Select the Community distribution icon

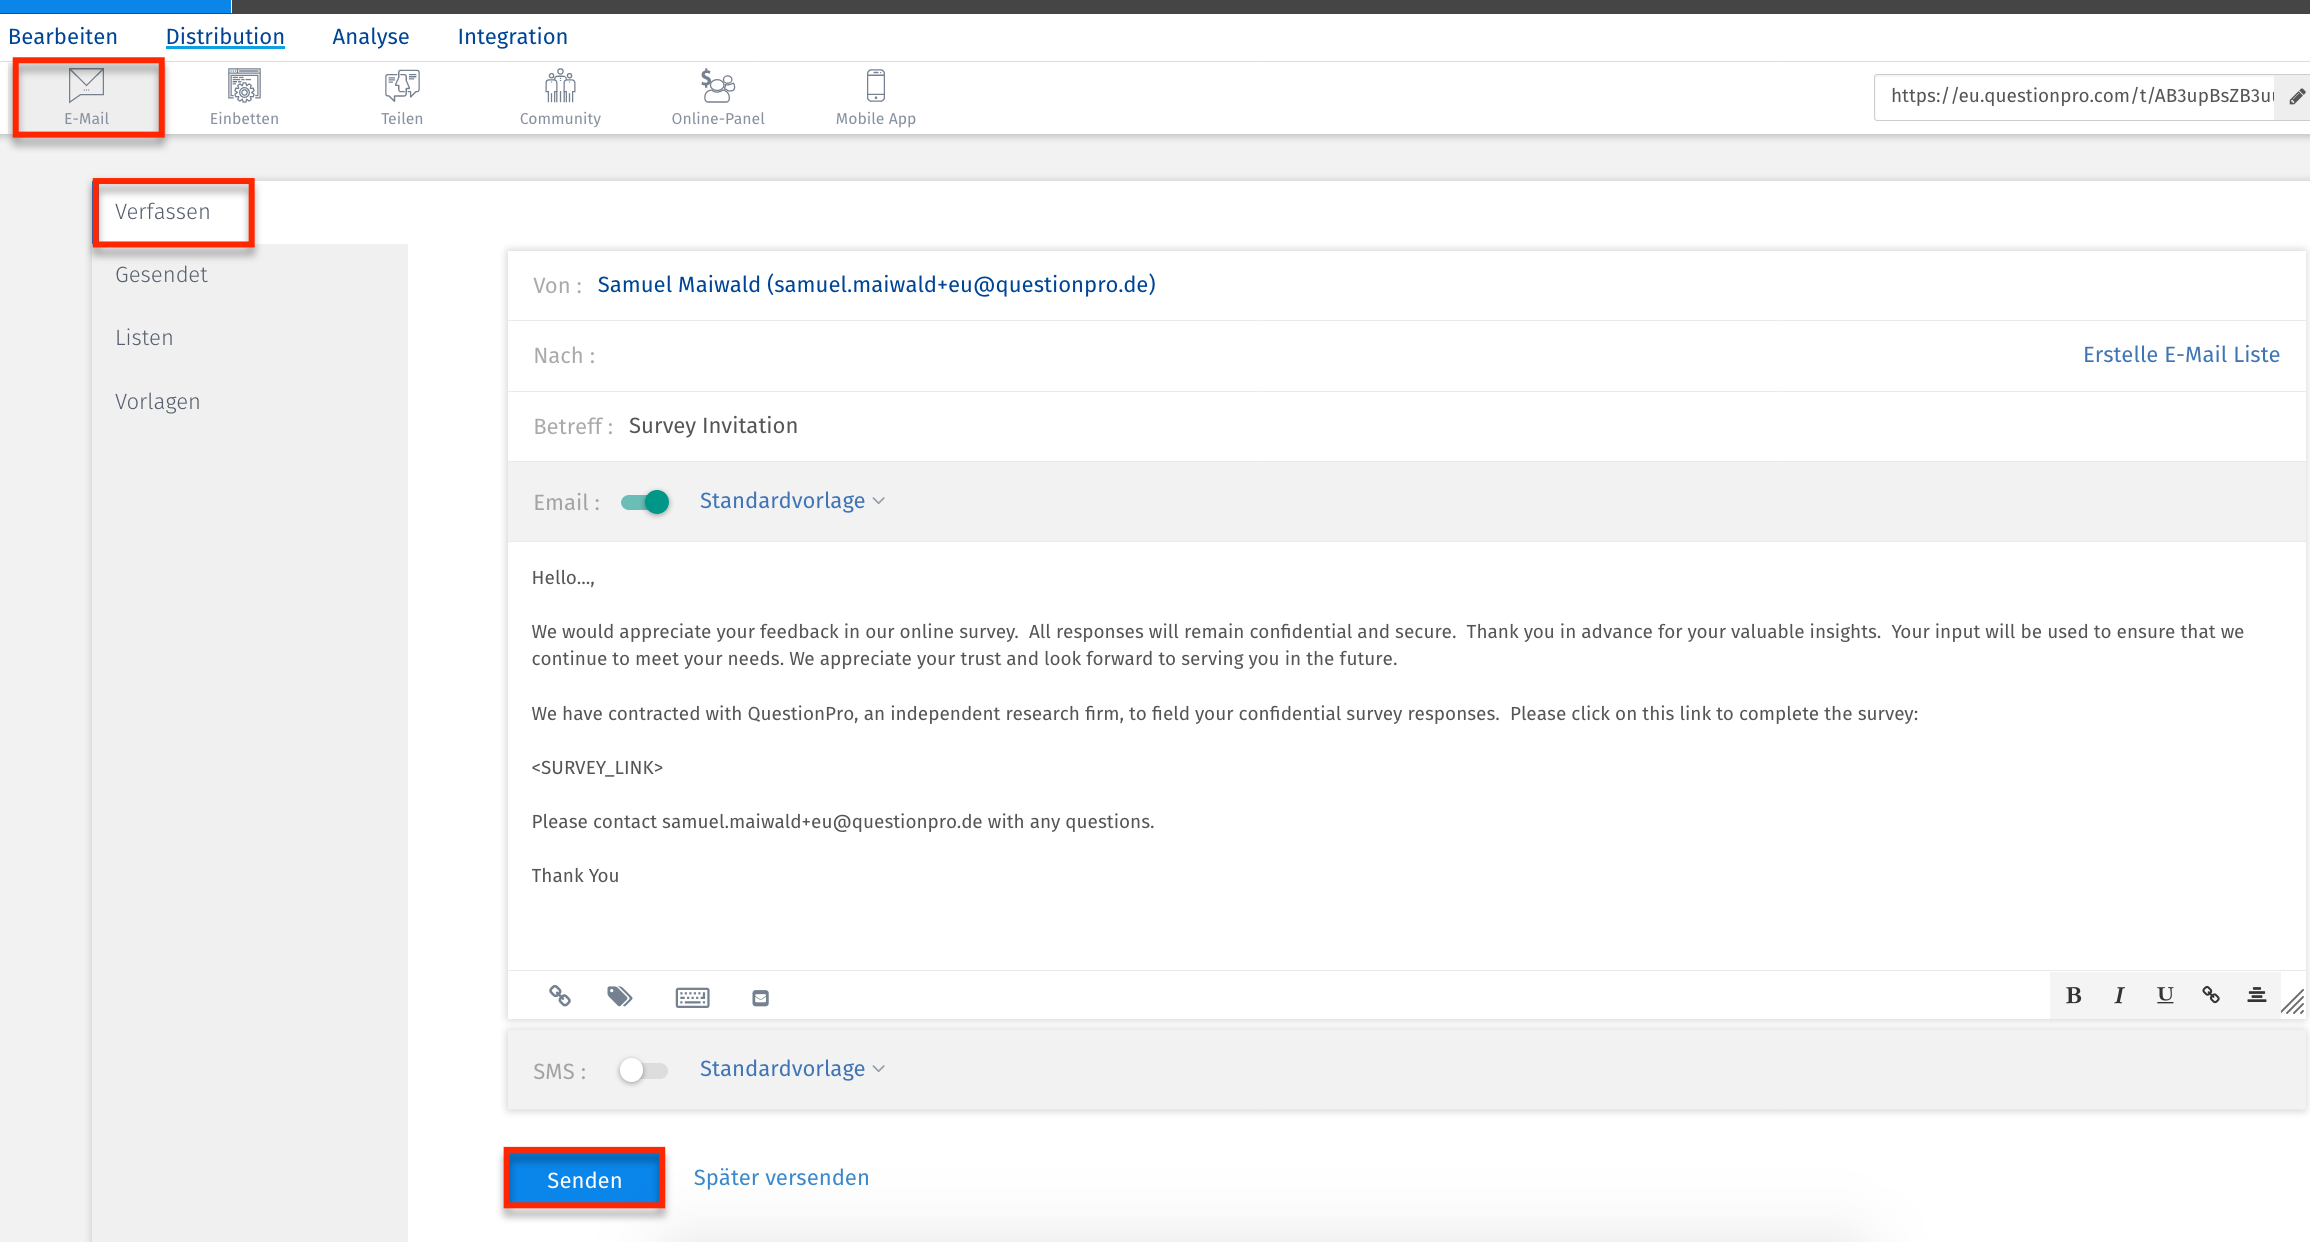560,96
